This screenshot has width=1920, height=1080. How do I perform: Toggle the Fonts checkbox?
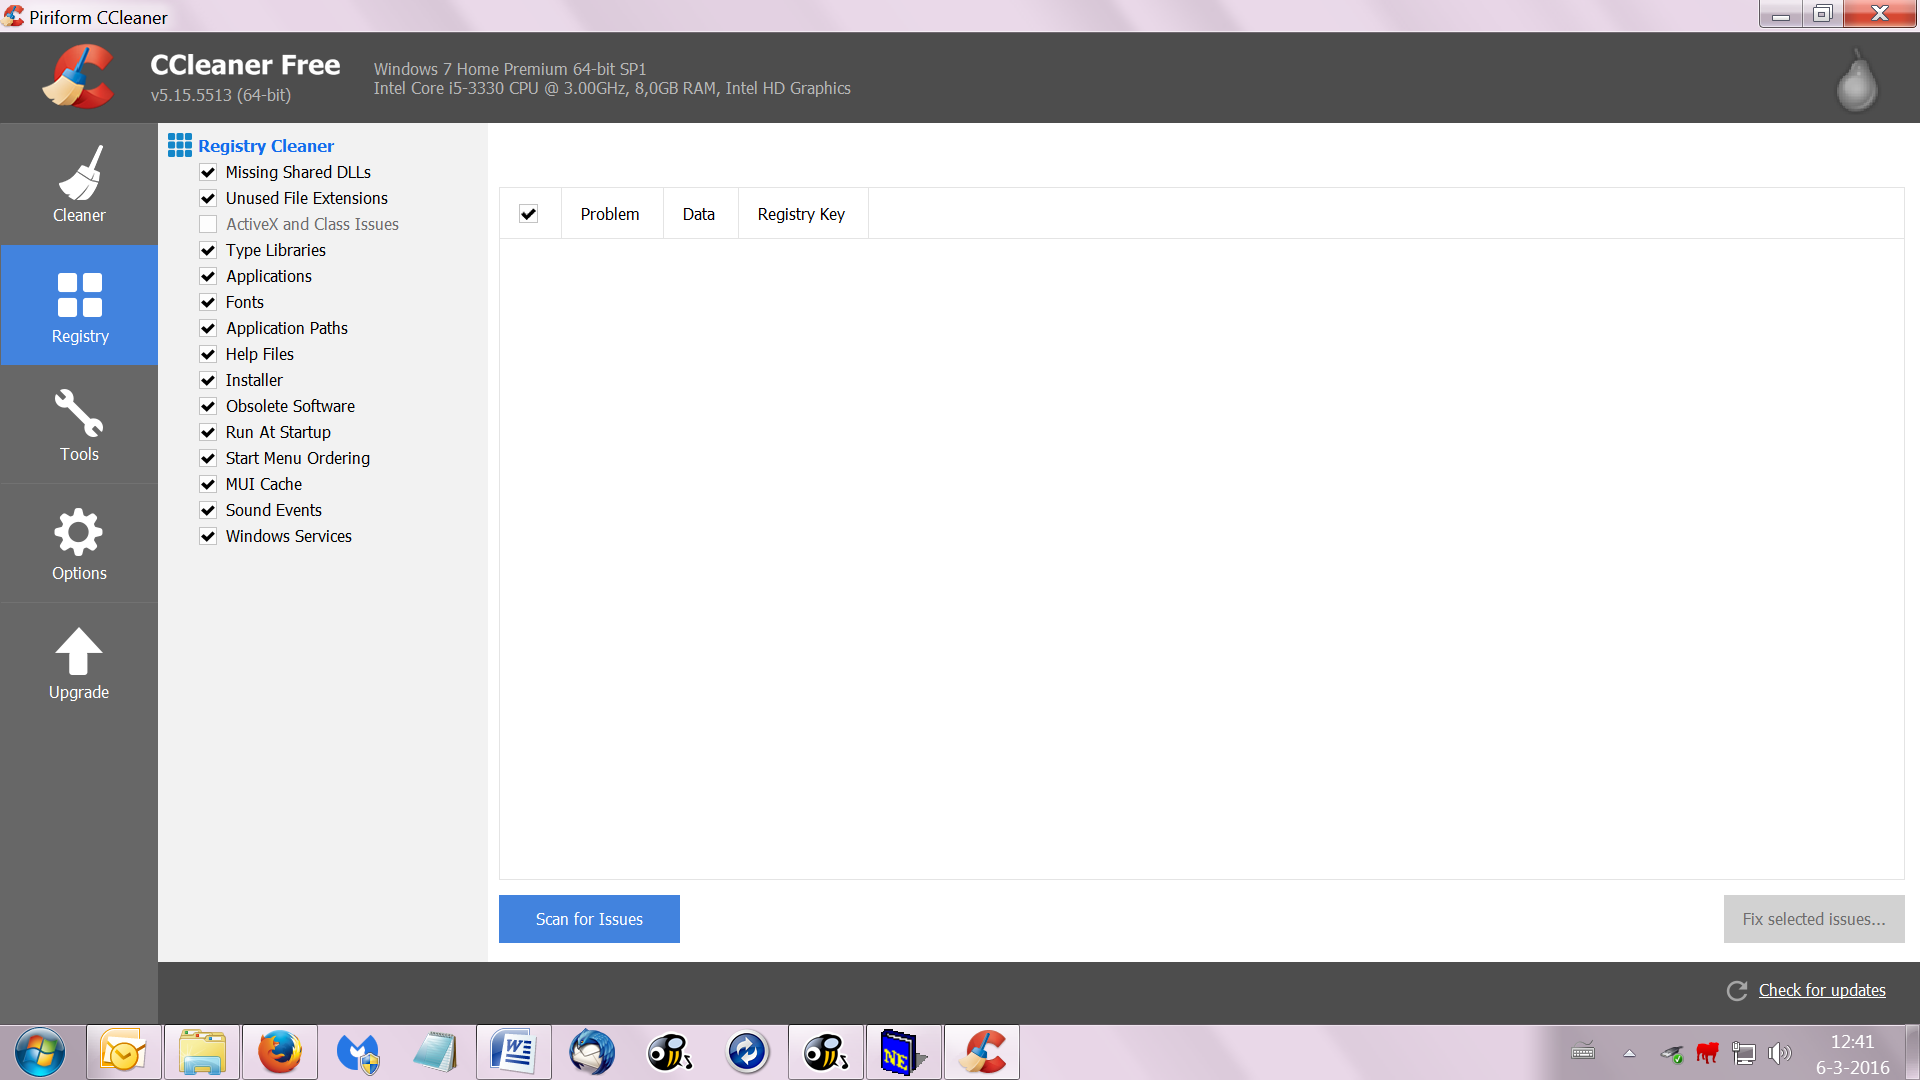click(208, 302)
